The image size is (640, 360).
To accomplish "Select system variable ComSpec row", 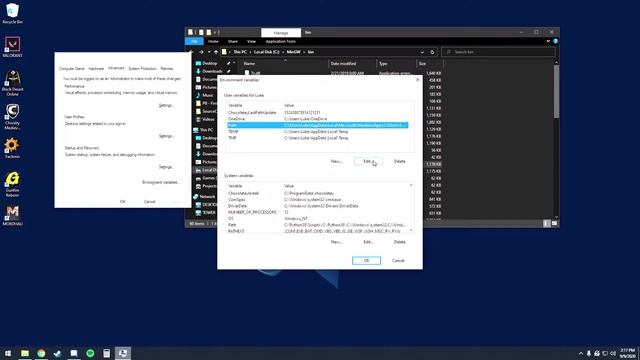I will tap(318, 200).
